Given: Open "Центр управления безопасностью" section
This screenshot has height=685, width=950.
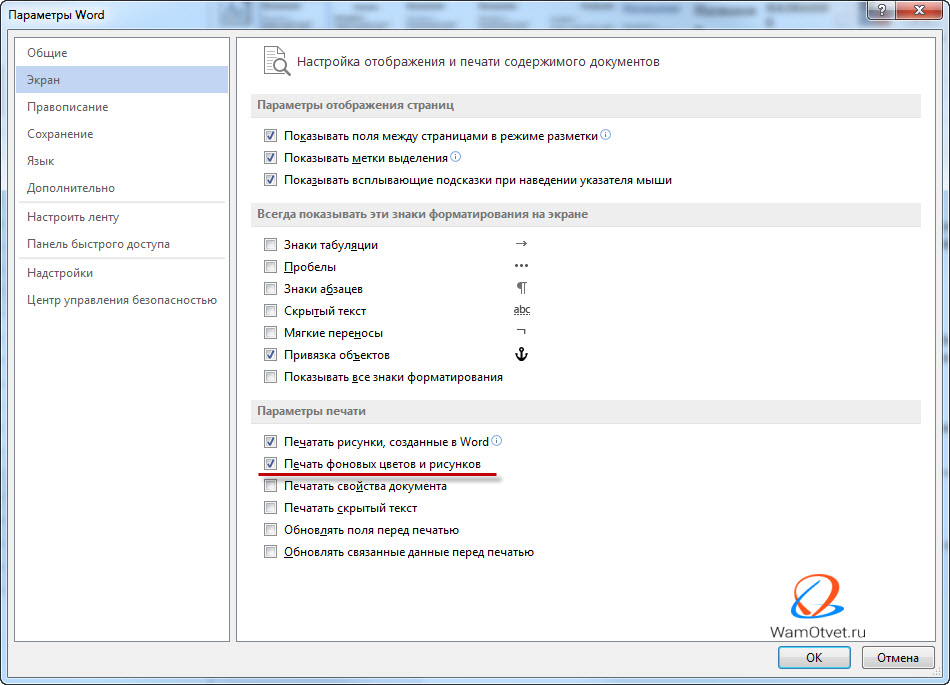Looking at the screenshot, I should pos(121,300).
